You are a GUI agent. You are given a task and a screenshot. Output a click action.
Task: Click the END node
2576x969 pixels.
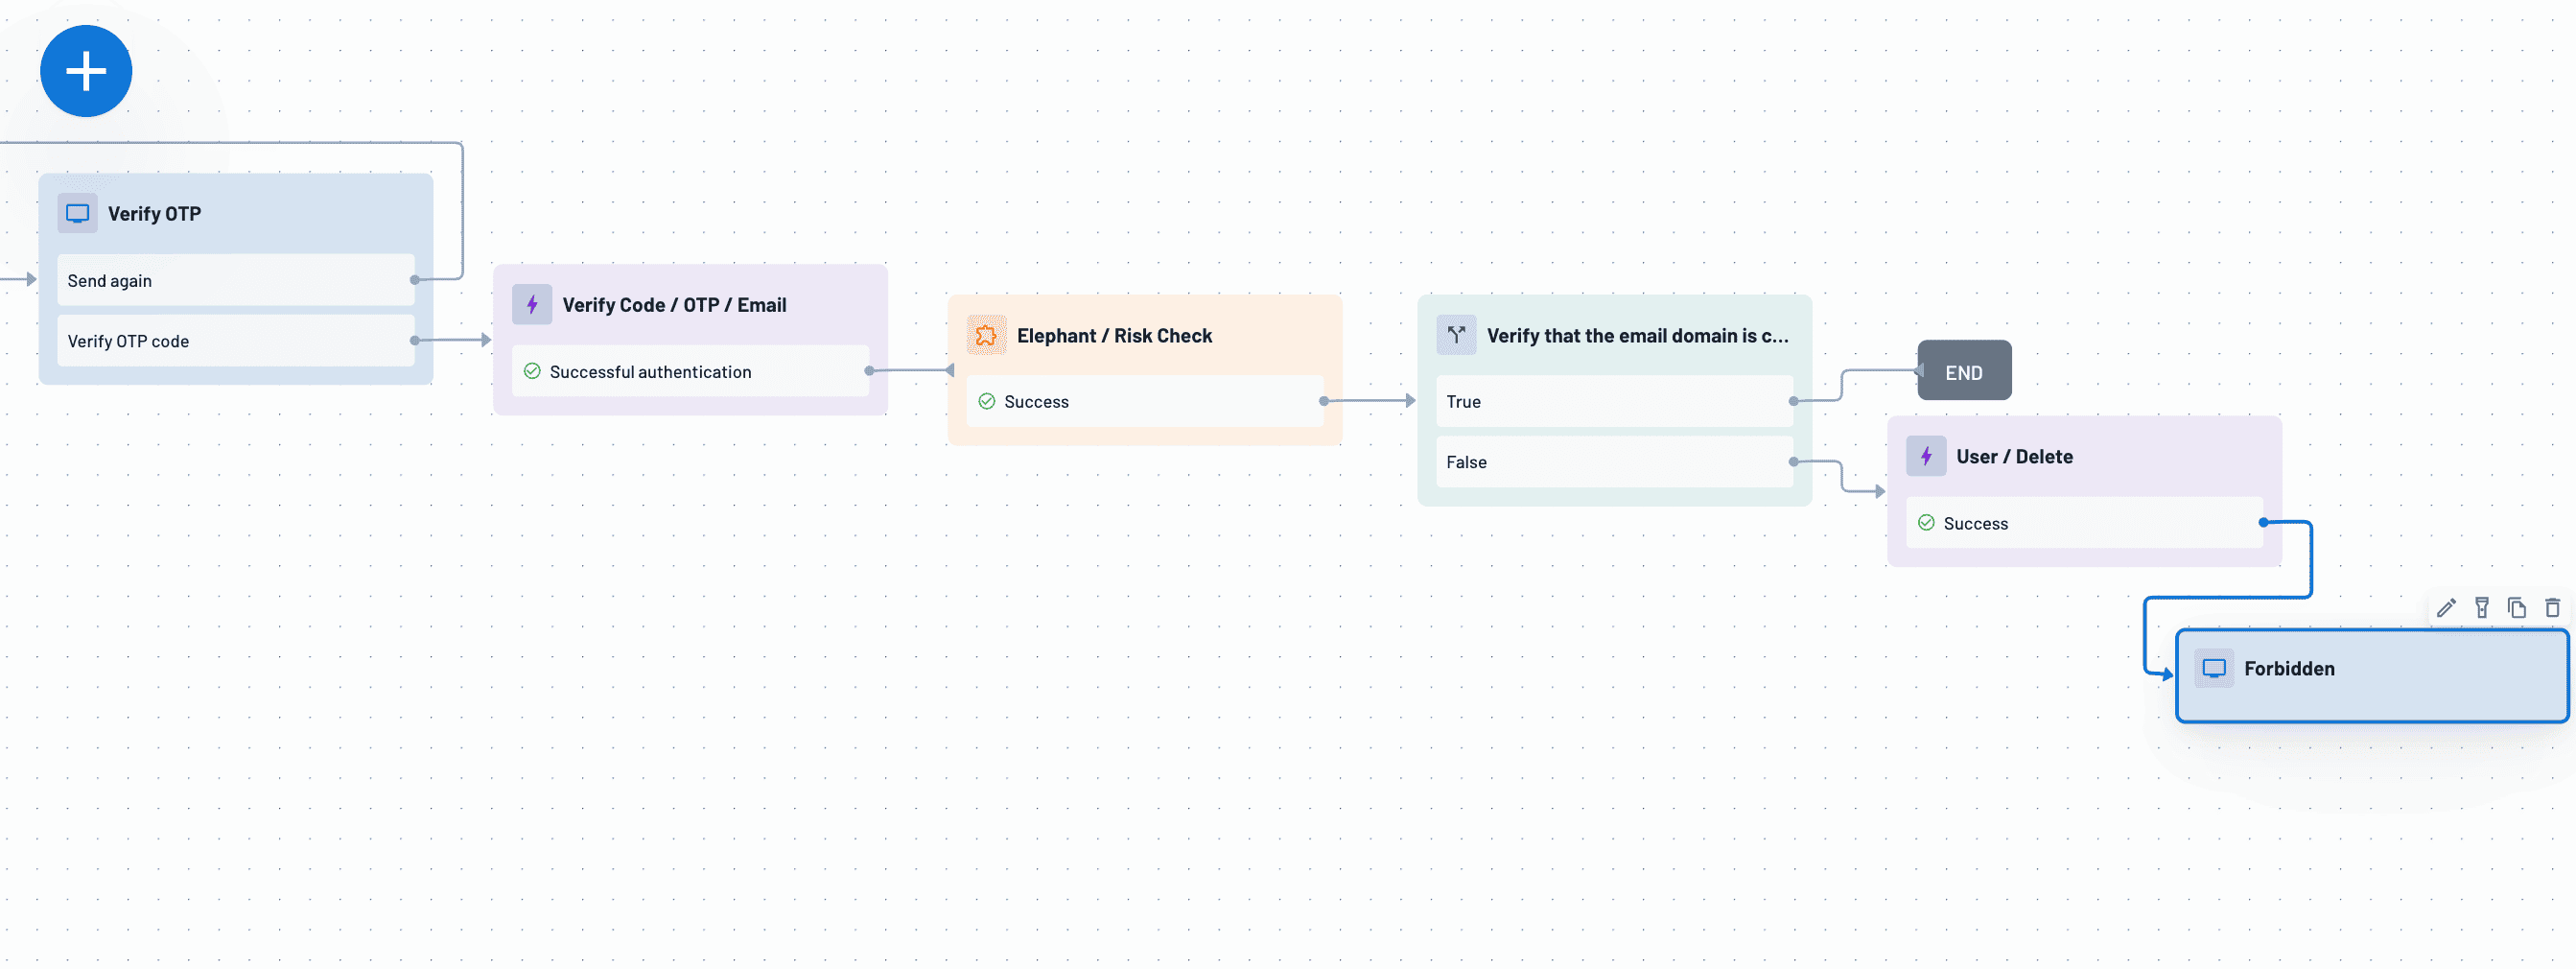[1963, 370]
